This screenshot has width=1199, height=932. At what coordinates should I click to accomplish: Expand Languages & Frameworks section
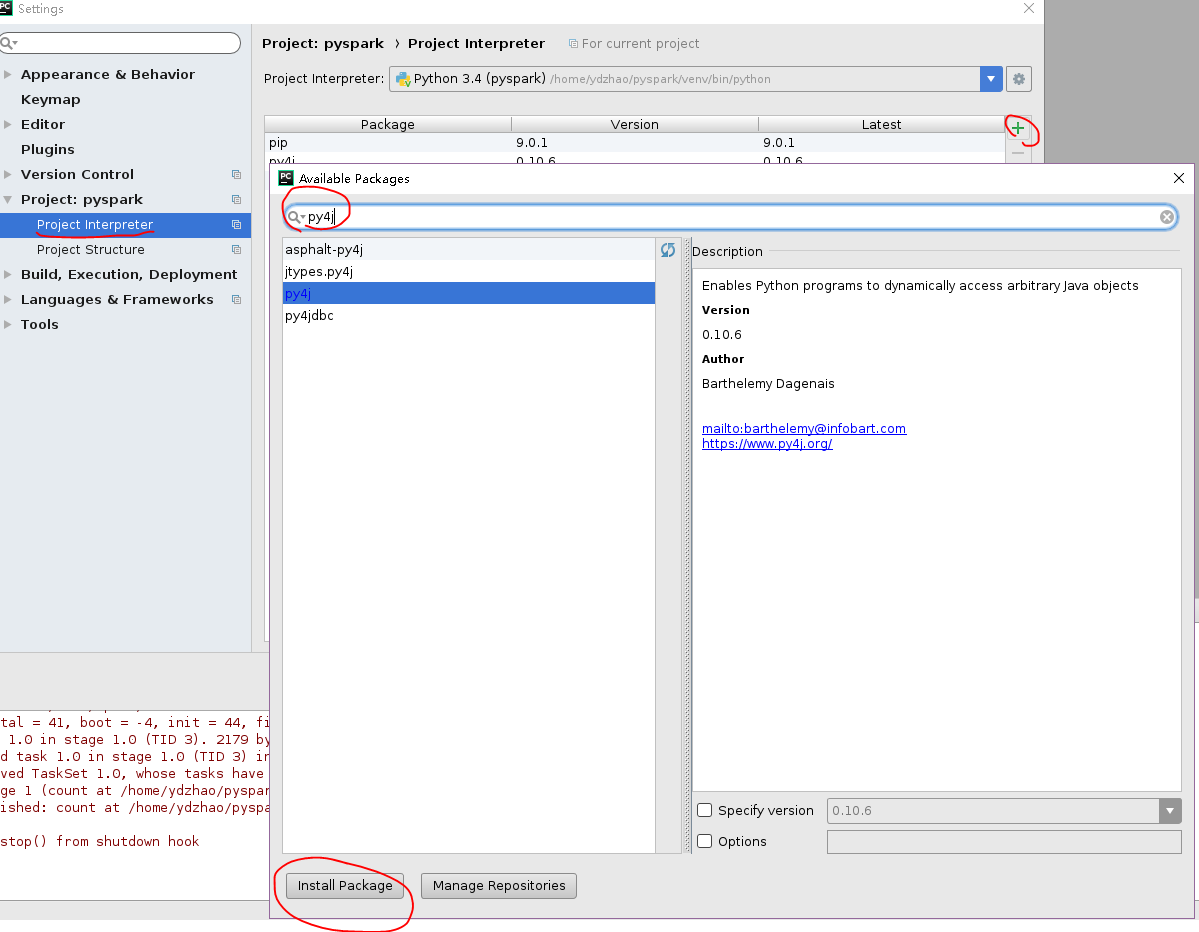point(8,300)
